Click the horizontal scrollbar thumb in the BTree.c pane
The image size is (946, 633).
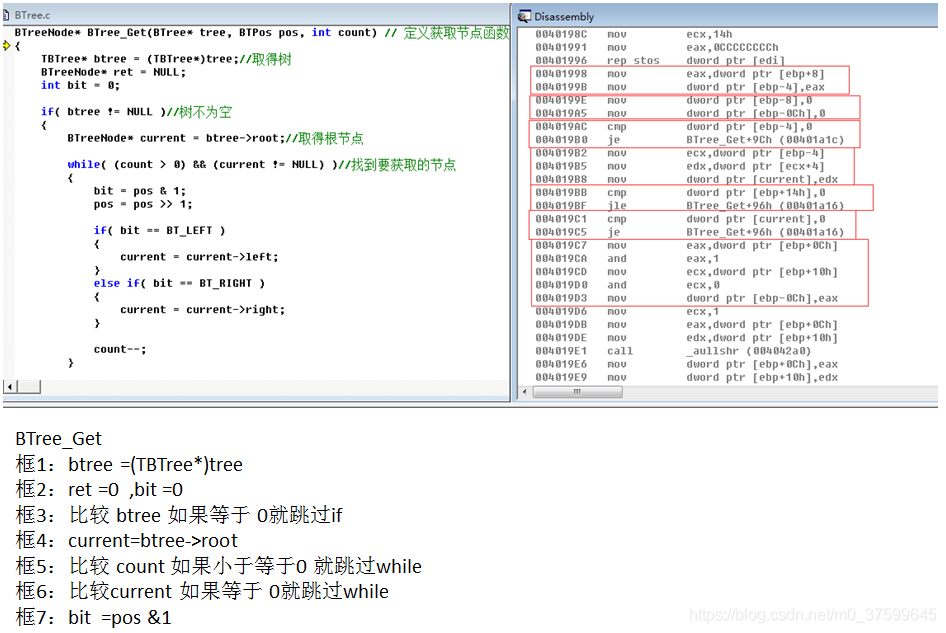coord(28,387)
